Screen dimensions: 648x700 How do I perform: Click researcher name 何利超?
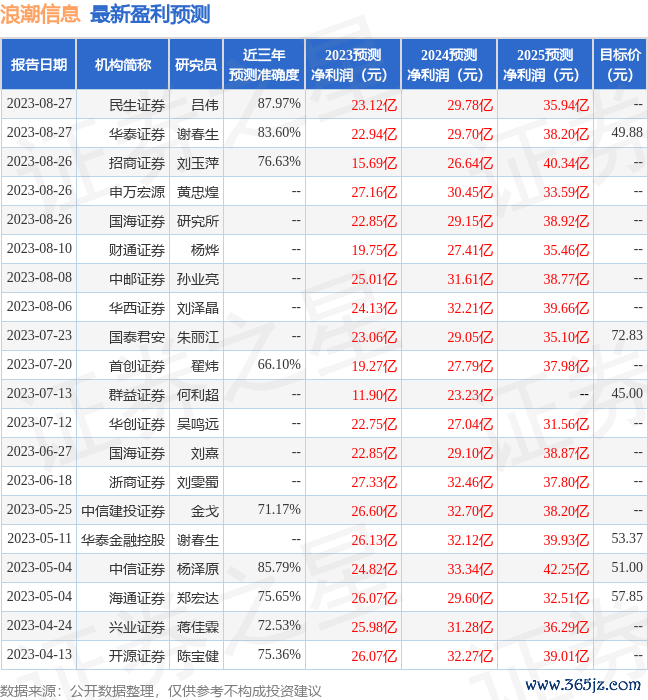pos(198,396)
